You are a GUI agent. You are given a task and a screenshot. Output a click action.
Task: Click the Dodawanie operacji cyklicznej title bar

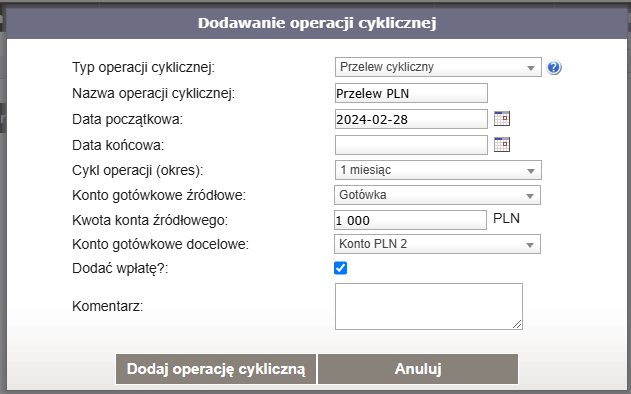pyautogui.click(x=317, y=23)
